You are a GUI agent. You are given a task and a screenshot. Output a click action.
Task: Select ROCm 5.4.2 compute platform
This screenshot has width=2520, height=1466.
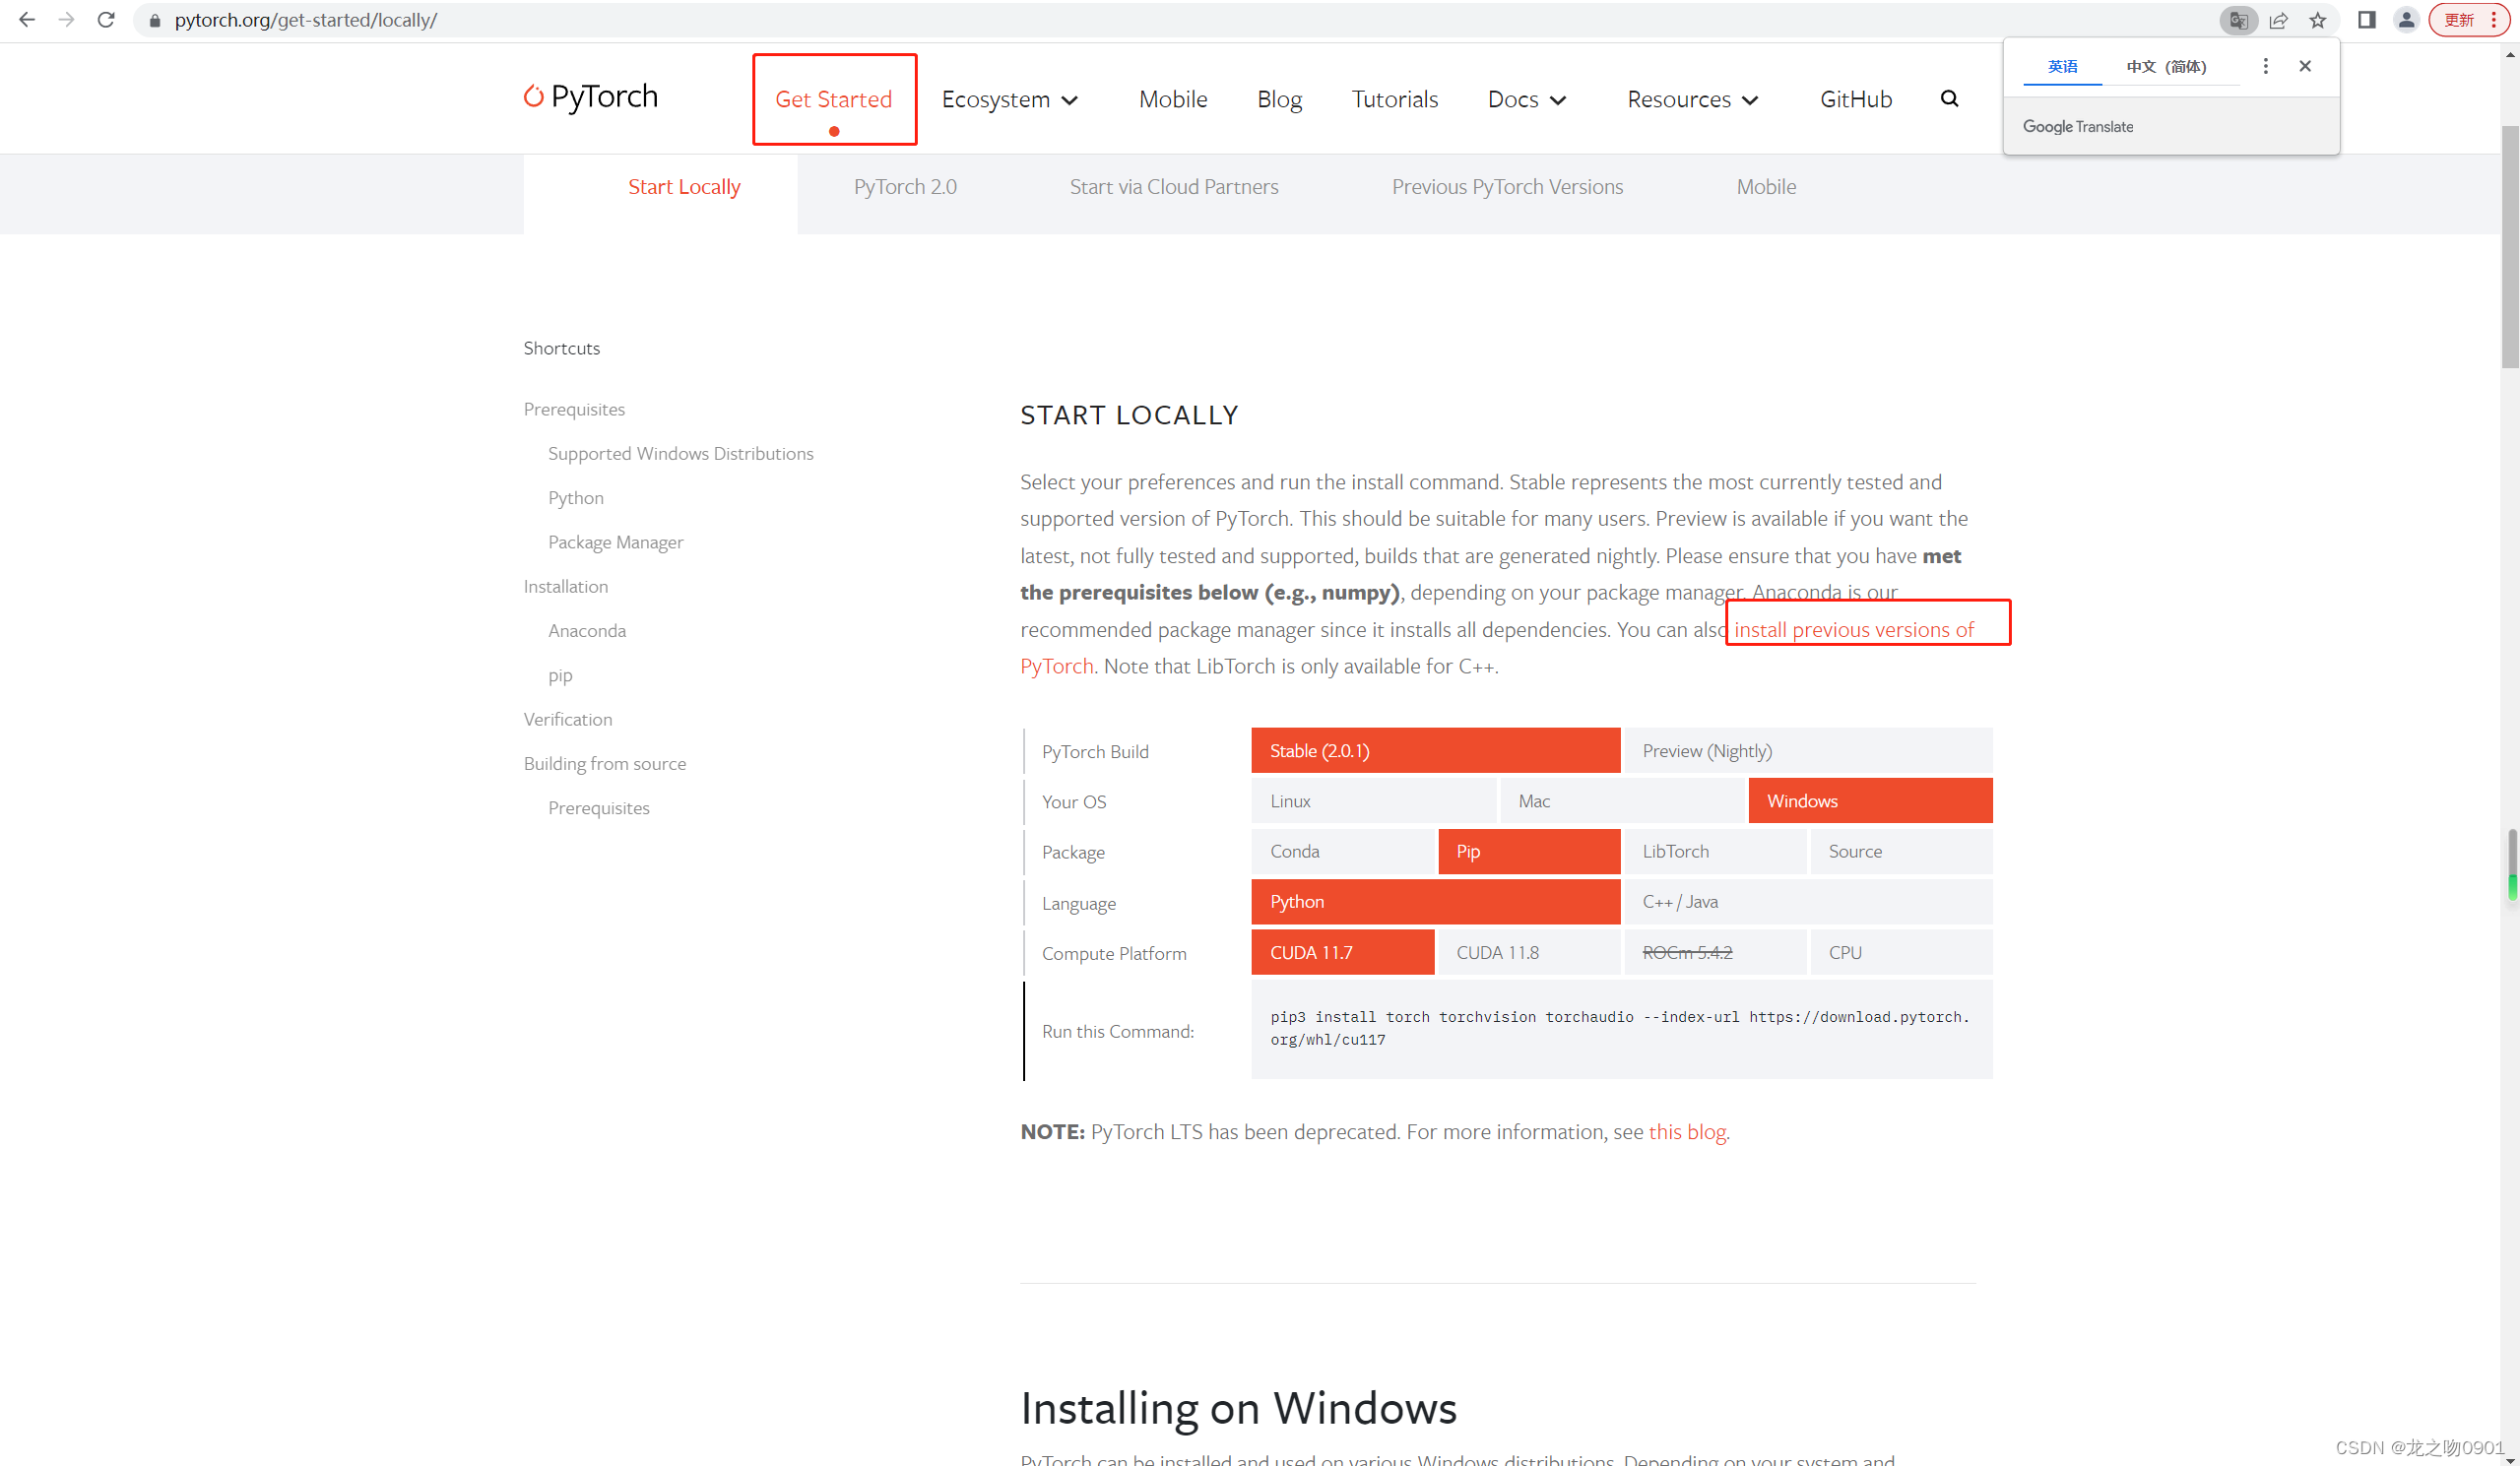tap(1715, 952)
